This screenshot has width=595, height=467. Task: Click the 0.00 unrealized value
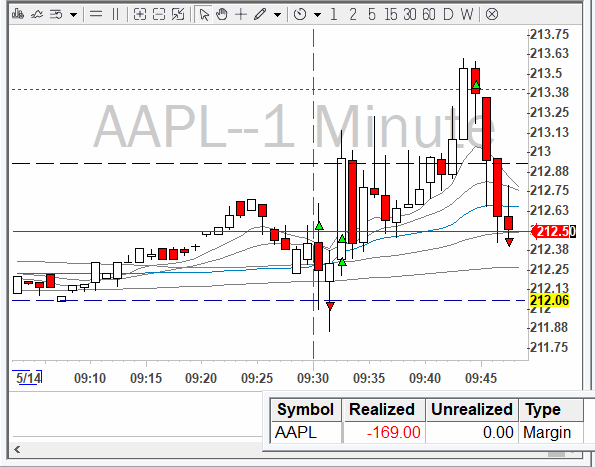tap(498, 432)
